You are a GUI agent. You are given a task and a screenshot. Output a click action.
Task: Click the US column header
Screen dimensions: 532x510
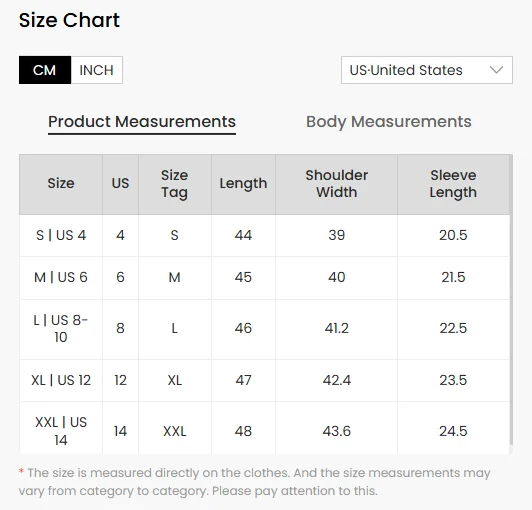point(120,184)
